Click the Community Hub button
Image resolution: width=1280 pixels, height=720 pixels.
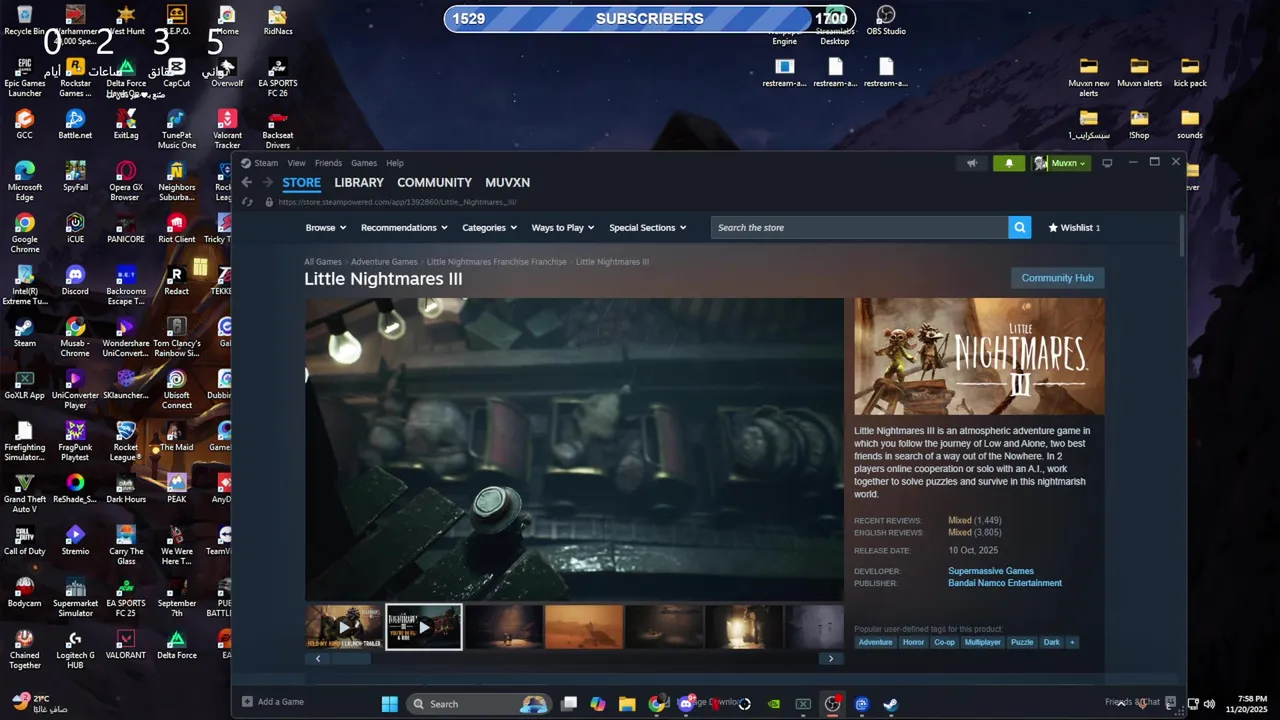click(1057, 278)
